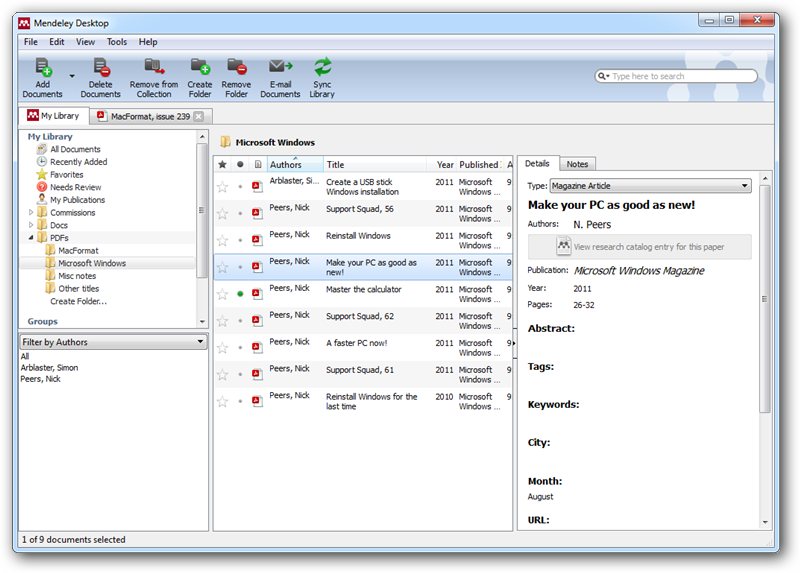Select All Documents in My Library
The image size is (800, 573).
point(75,149)
